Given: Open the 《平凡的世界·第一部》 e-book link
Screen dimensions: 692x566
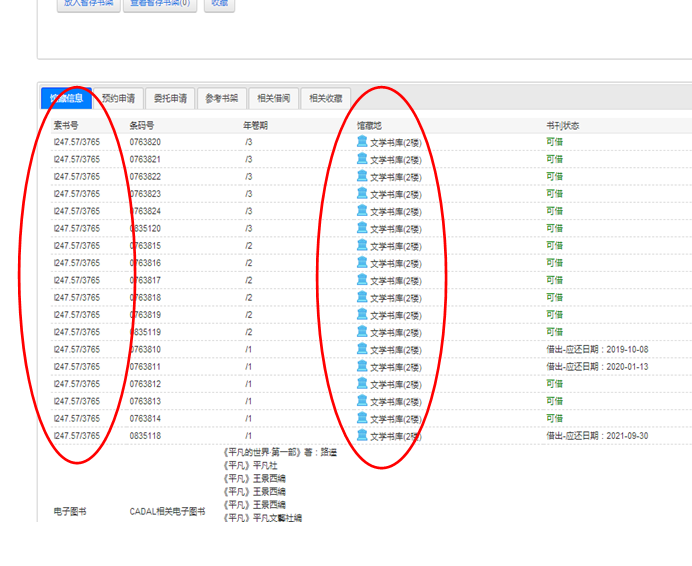Looking at the screenshot, I should (x=260, y=452).
